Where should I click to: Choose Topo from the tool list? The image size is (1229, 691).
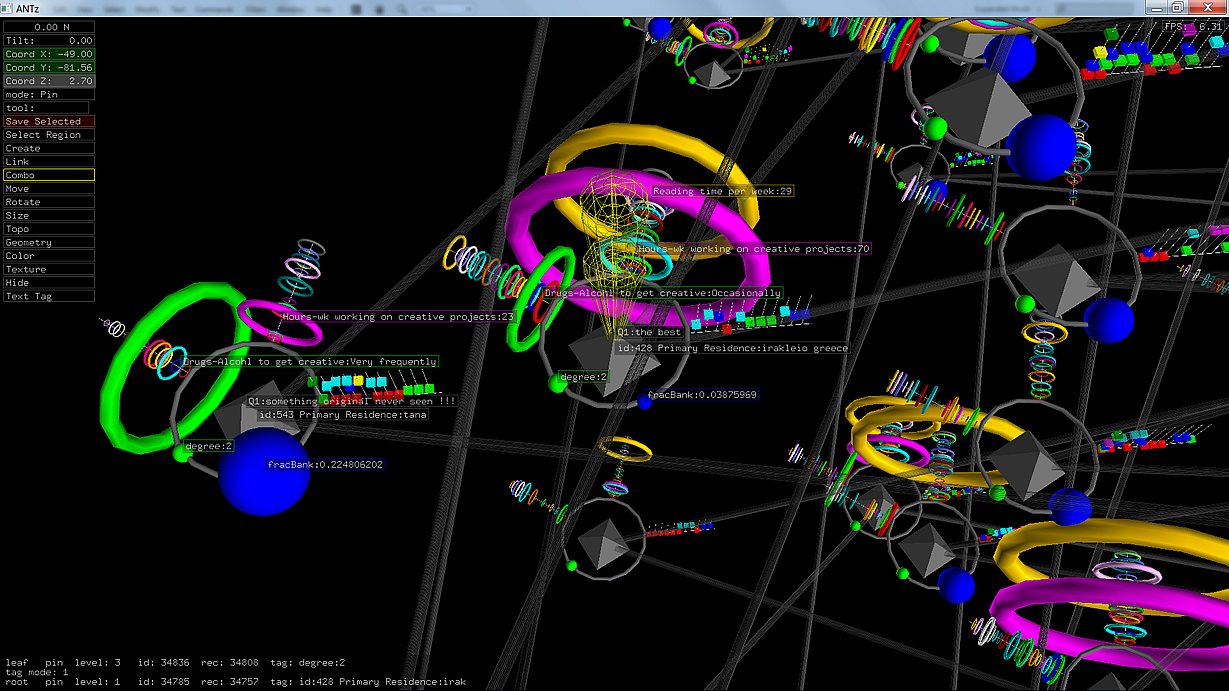coord(49,229)
